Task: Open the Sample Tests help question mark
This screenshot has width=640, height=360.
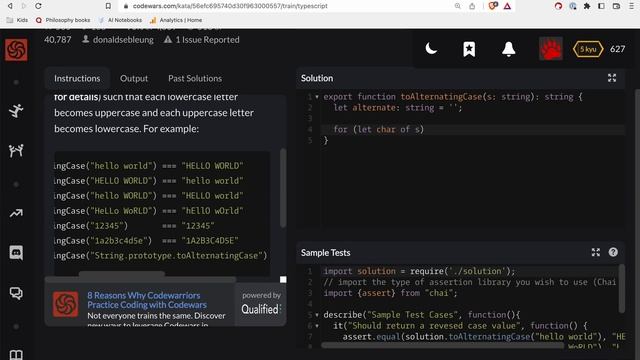Action: (x=613, y=252)
